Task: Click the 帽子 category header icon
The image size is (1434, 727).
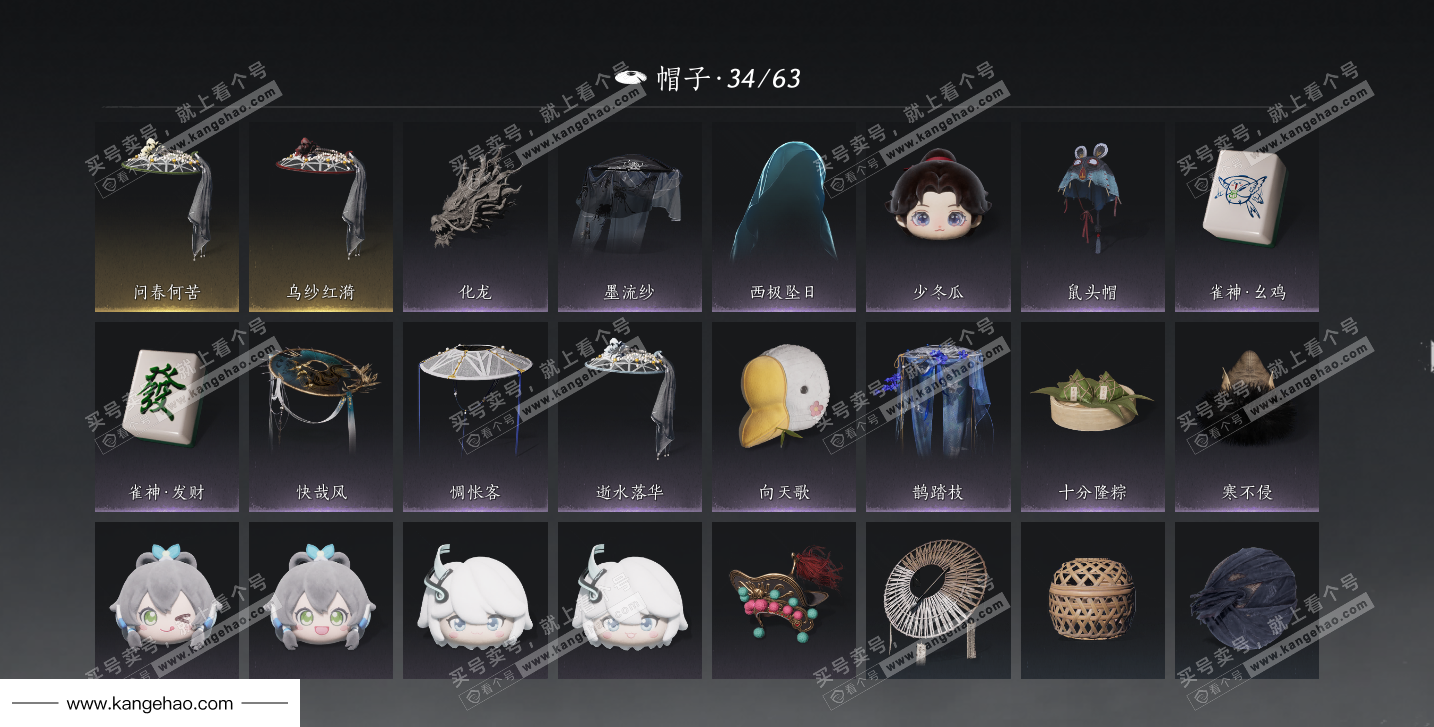Action: pos(630,77)
